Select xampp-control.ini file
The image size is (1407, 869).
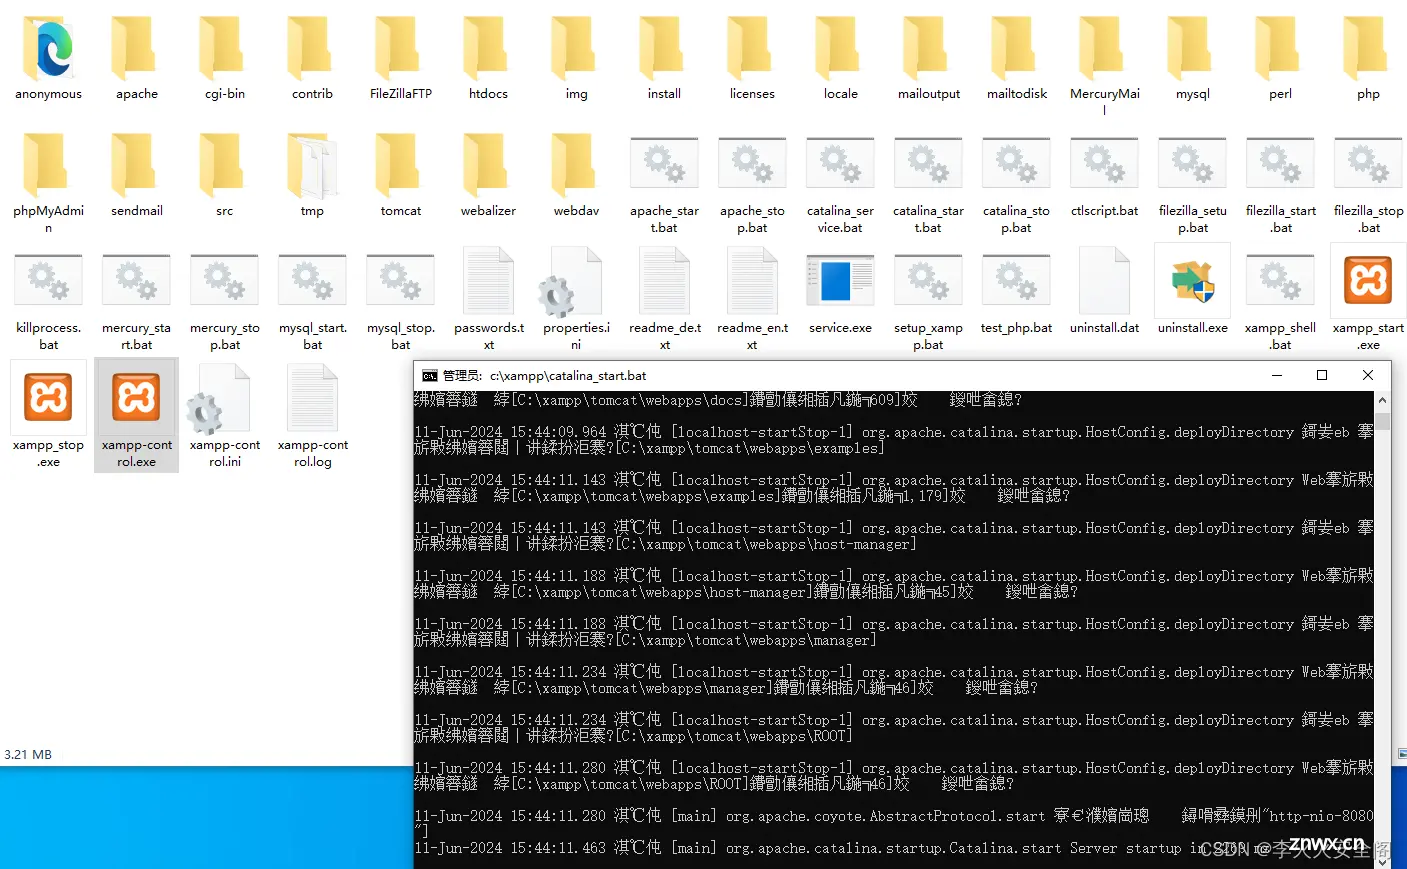tap(224, 417)
